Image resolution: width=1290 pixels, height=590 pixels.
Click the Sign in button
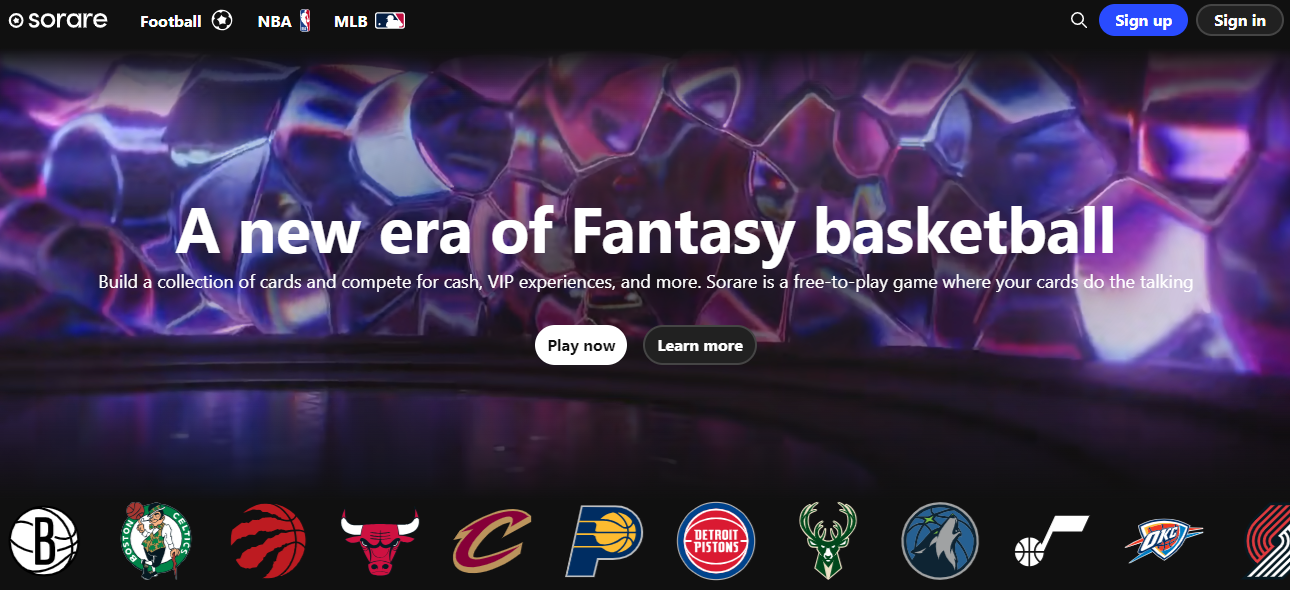pos(1240,20)
